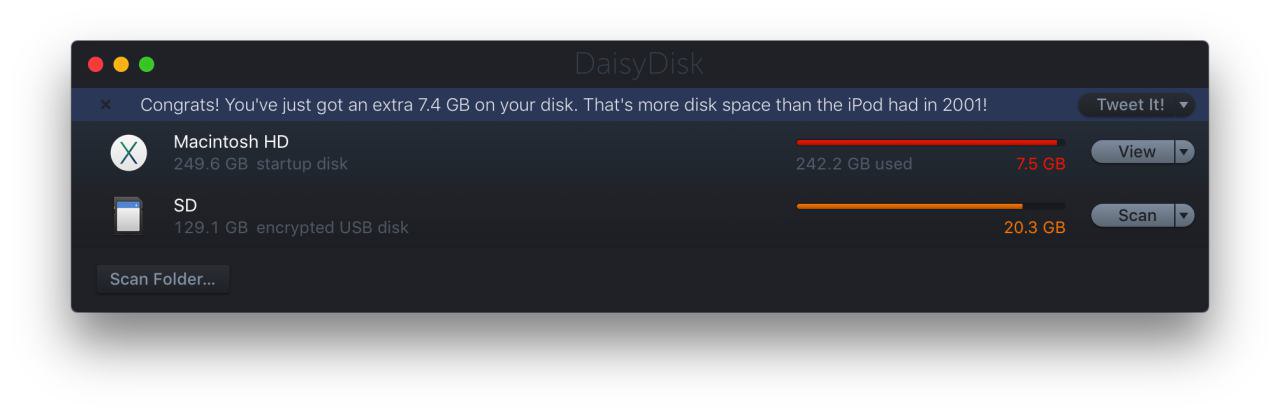This screenshot has width=1280, height=414.
Task: Click the Scan Folder... button
Action: coord(162,279)
